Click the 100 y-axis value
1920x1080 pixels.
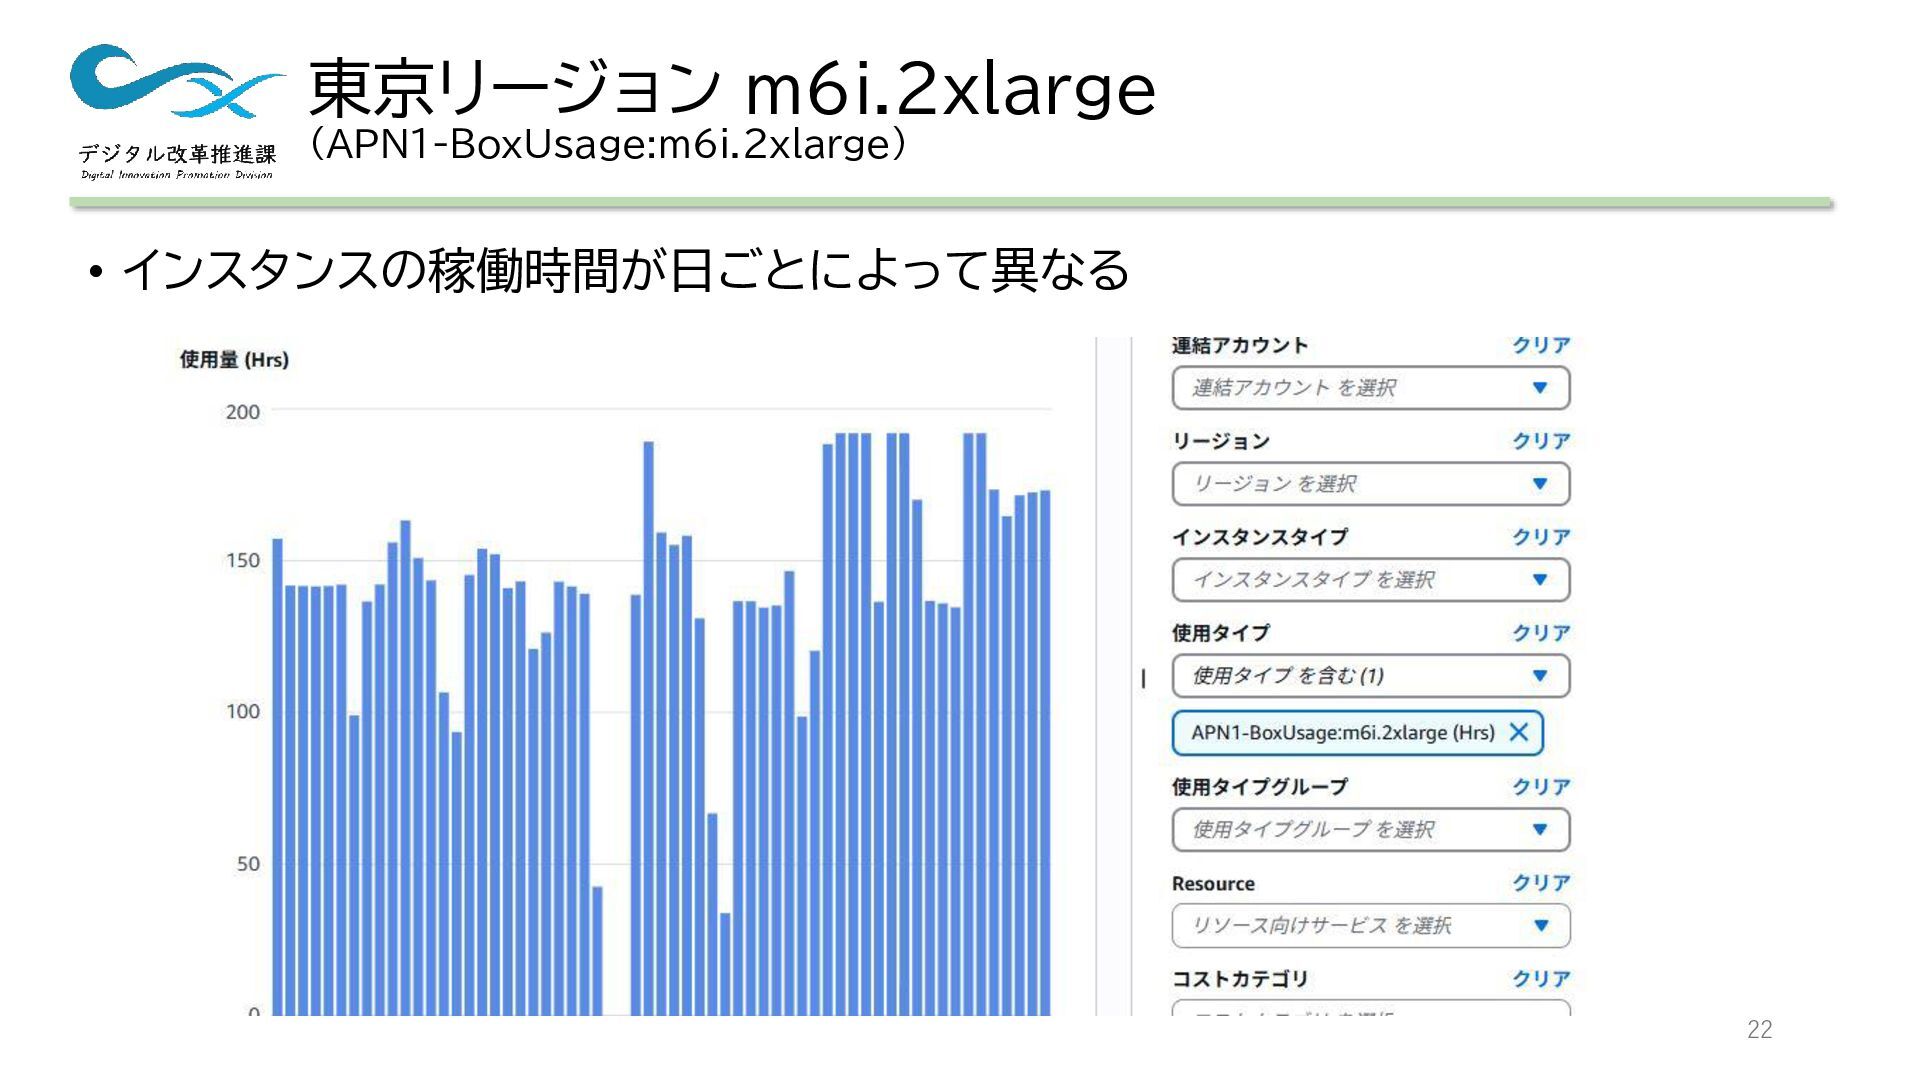(242, 712)
